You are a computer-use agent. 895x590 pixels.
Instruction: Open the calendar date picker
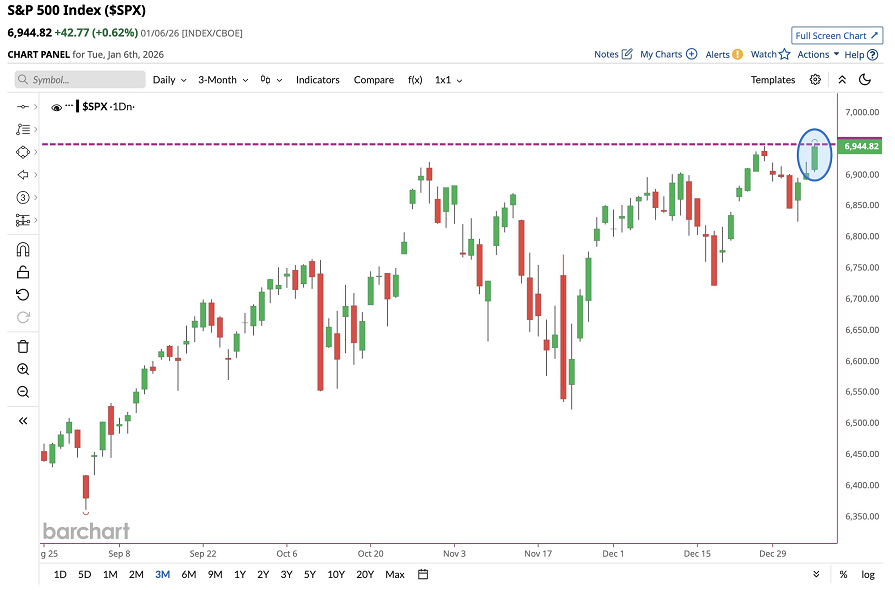click(x=423, y=575)
